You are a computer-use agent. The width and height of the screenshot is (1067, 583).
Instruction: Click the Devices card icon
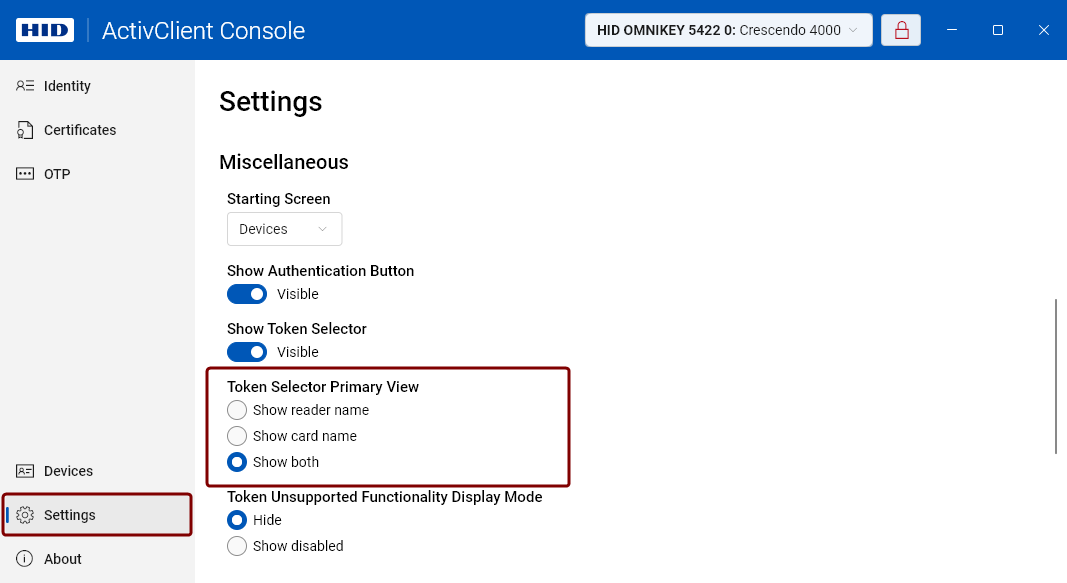(25, 471)
